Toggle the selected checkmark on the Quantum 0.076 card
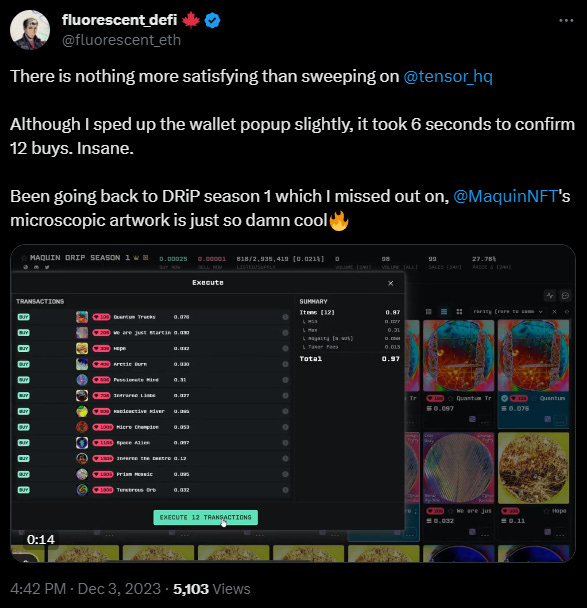The image size is (587, 608). pos(504,398)
